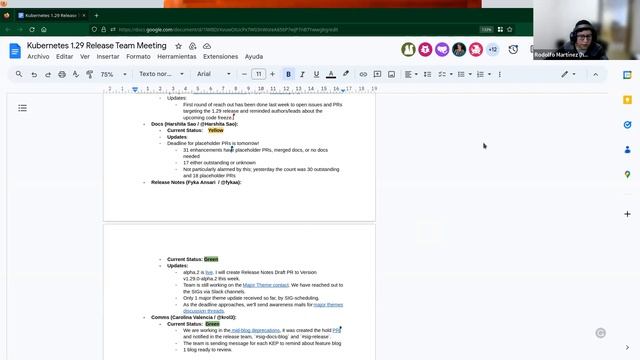Click the move to folder icon
The height and width of the screenshot is (360, 640).
pyautogui.click(x=193, y=46)
